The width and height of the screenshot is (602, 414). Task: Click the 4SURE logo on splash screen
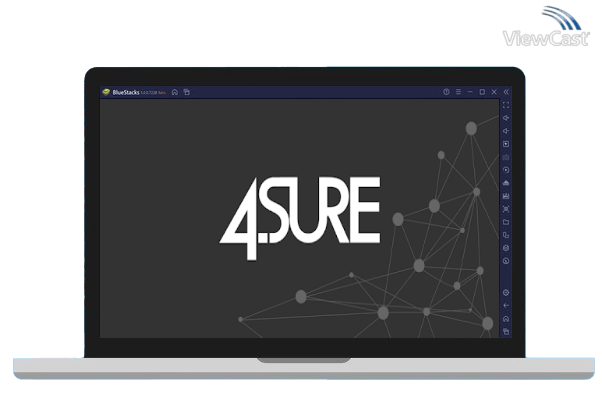300,218
